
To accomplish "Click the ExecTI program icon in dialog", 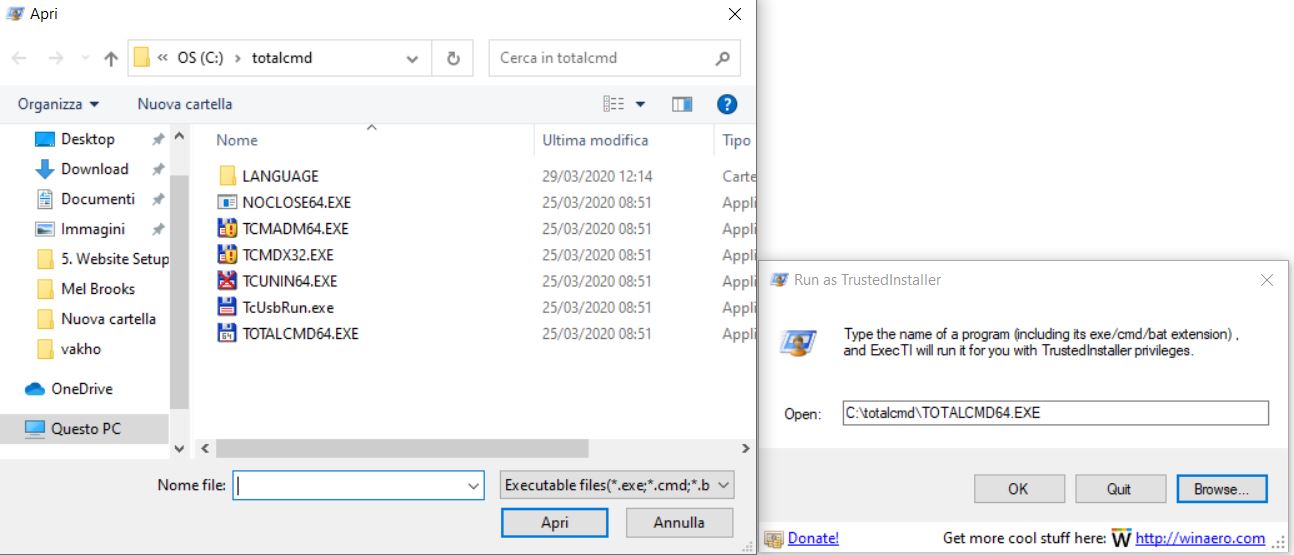I will [798, 343].
